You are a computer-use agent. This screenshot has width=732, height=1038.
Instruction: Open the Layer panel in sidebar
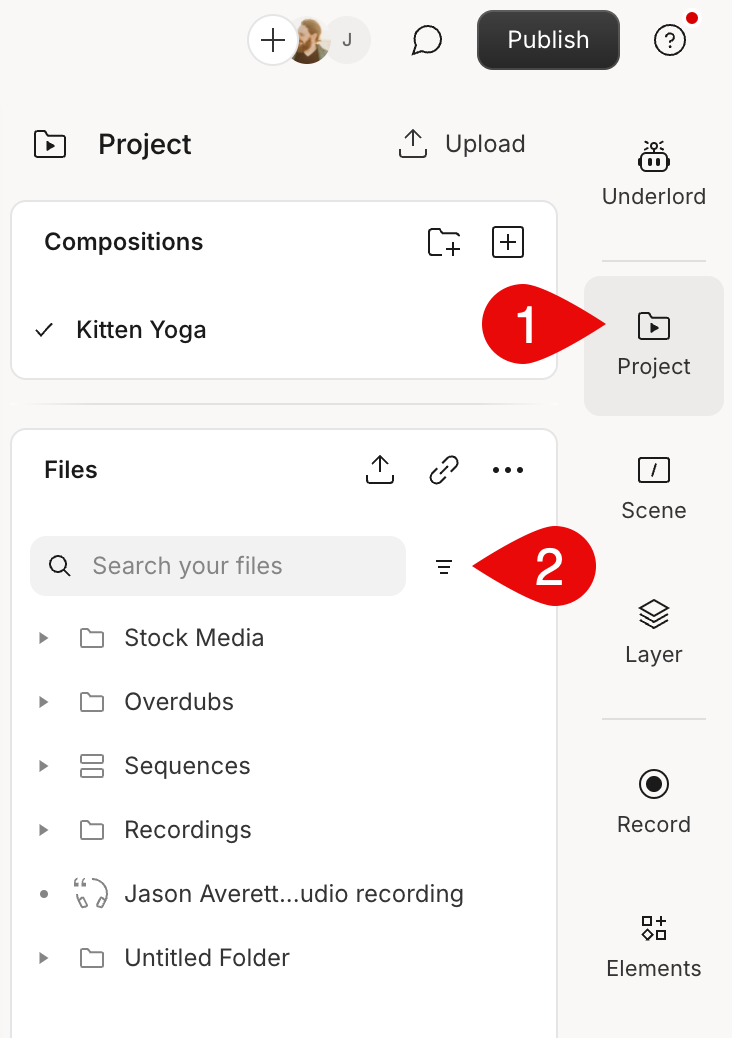tap(653, 632)
